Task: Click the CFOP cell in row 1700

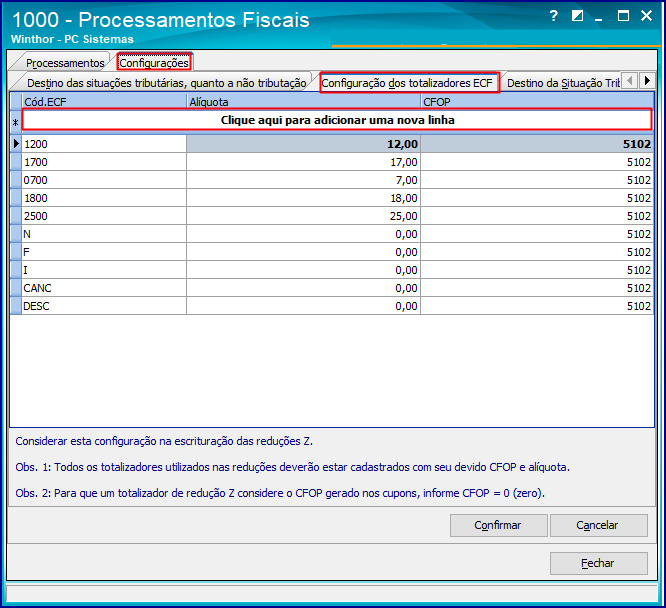Action: 537,162
